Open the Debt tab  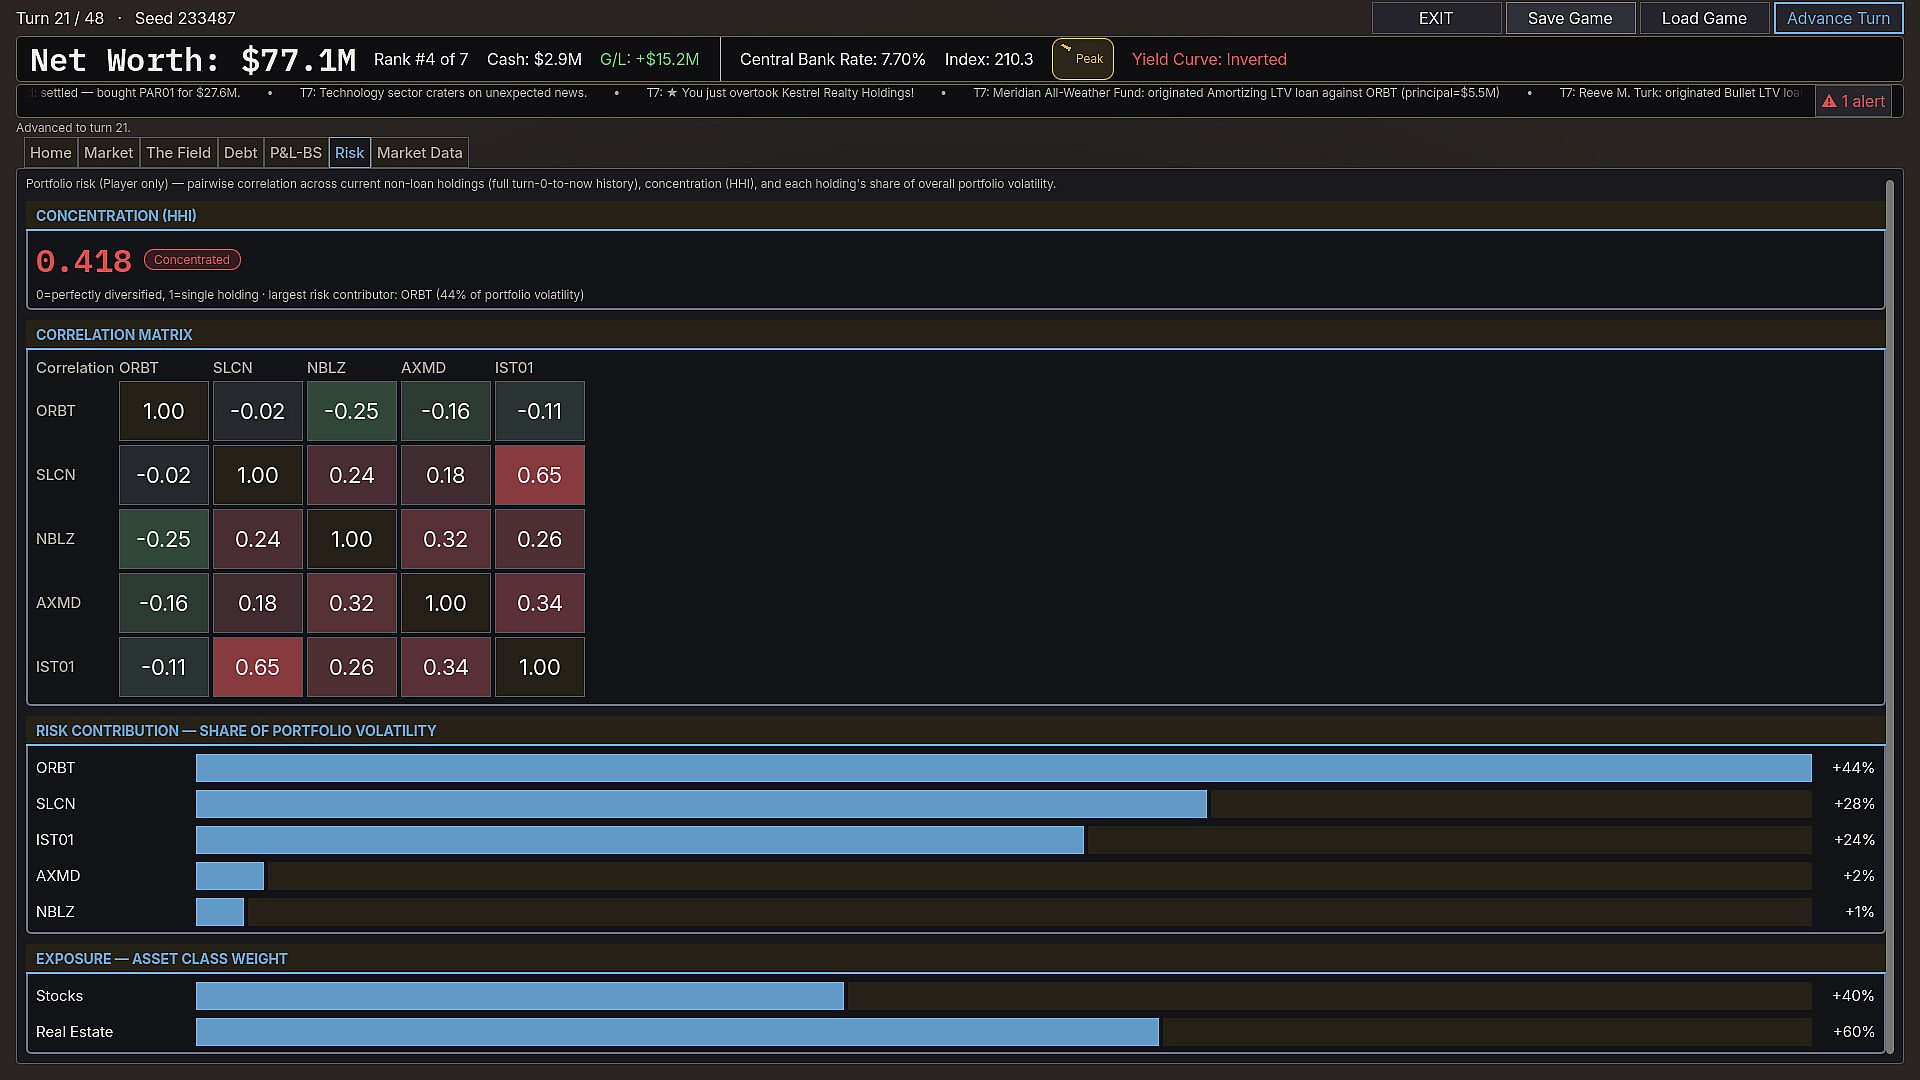[x=240, y=153]
